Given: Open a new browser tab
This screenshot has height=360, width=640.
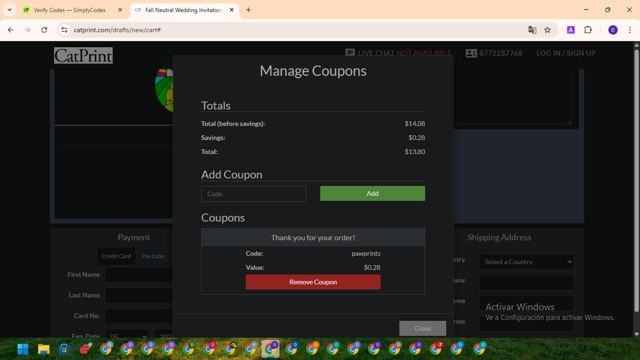Looking at the screenshot, I should click(x=248, y=10).
